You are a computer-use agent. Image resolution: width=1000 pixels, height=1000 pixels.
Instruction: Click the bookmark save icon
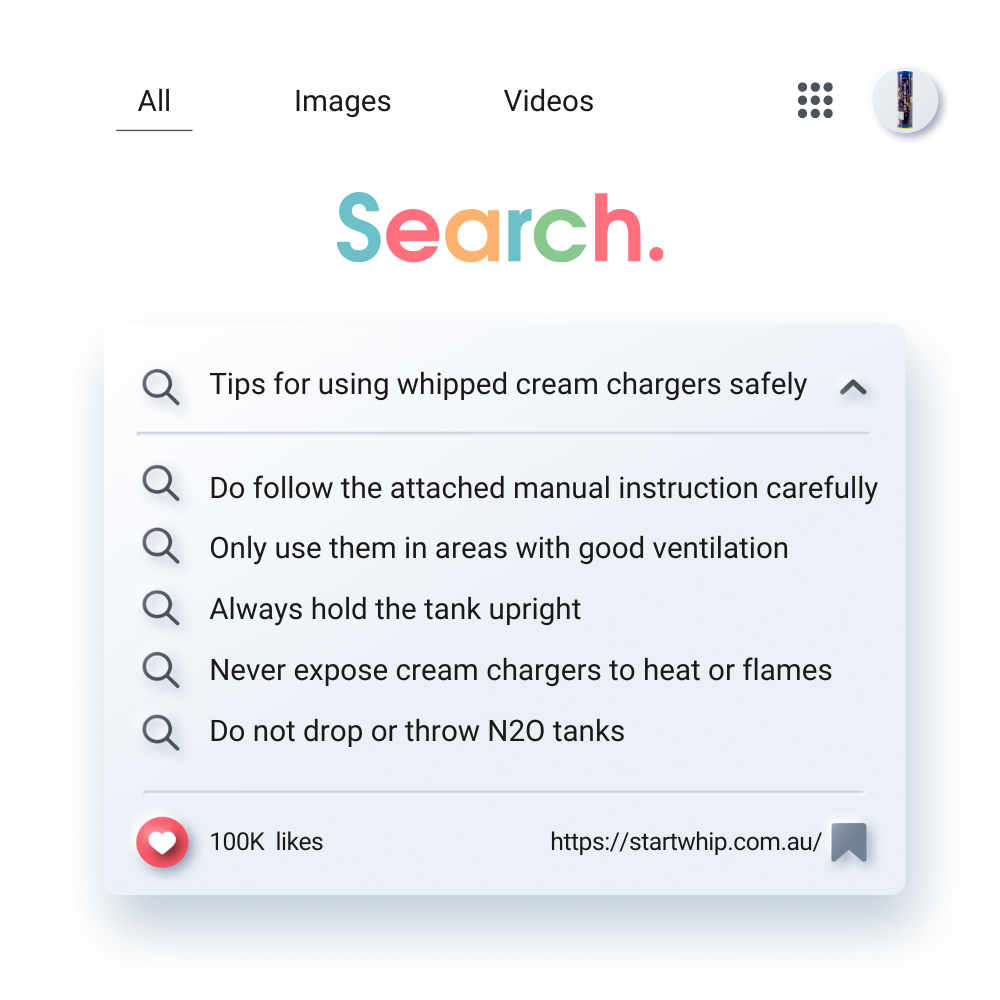[x=849, y=842]
